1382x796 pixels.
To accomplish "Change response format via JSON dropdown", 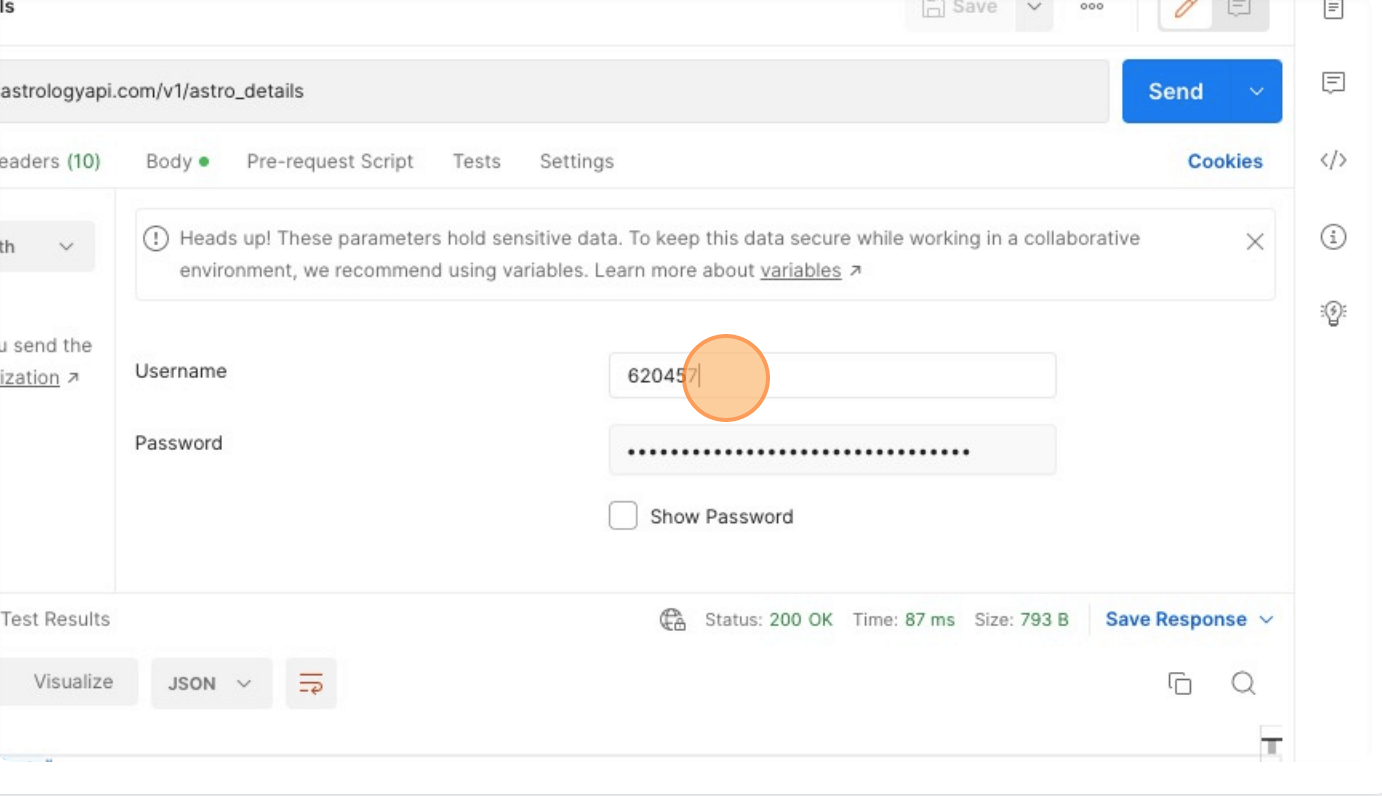I will [x=211, y=683].
